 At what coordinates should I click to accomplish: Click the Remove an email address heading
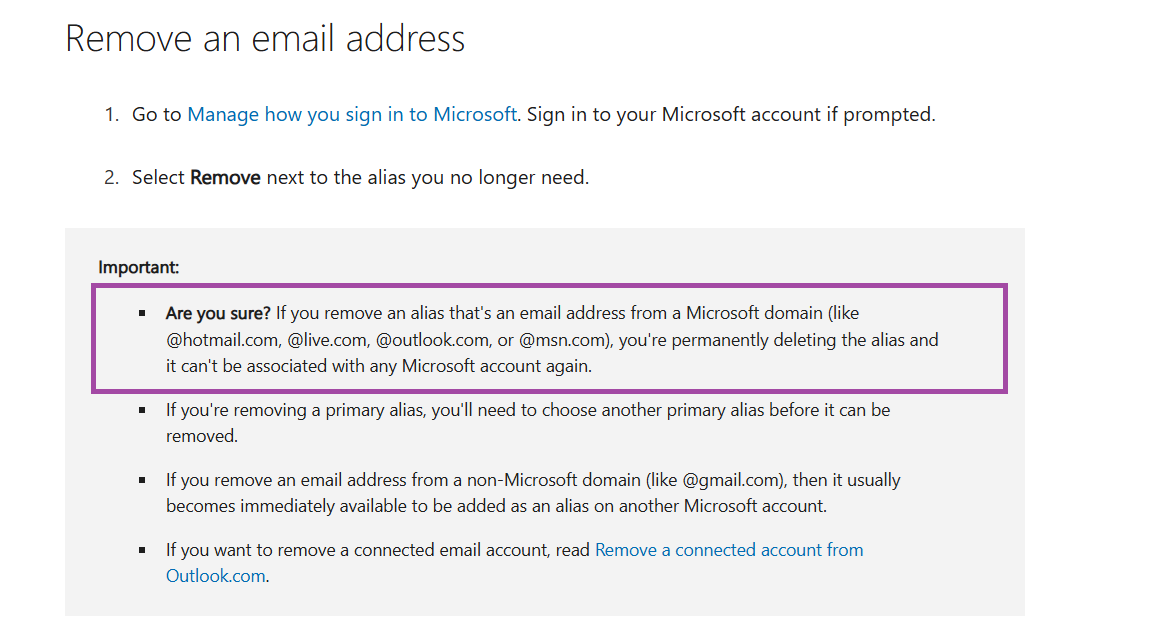pyautogui.click(x=265, y=39)
